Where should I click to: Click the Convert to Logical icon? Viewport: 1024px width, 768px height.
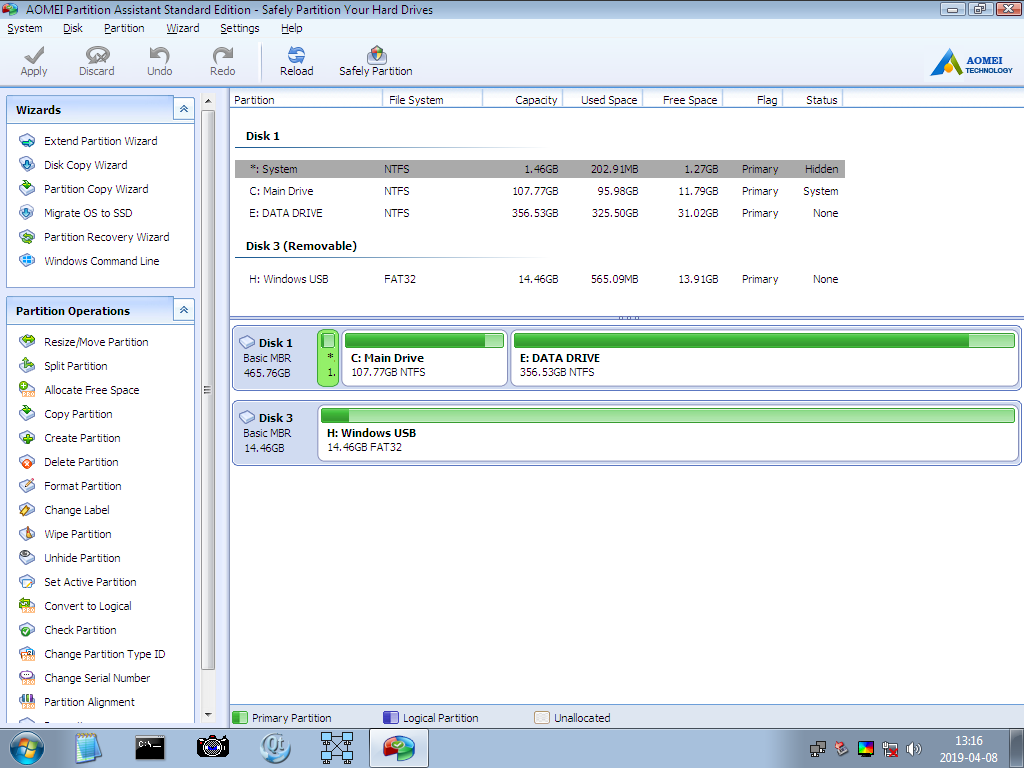tap(27, 606)
